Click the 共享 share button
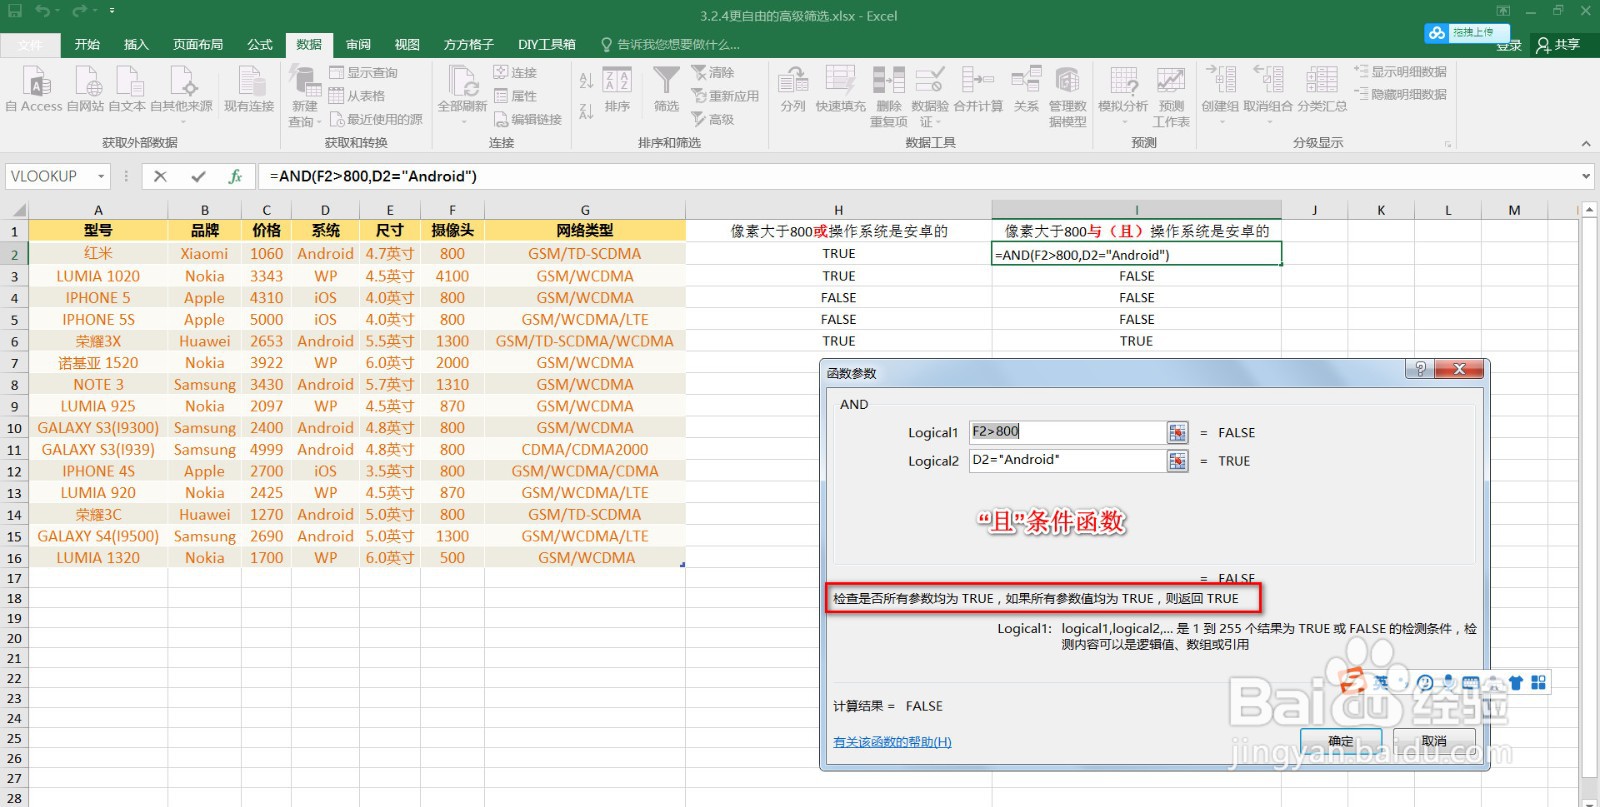Image resolution: width=1600 pixels, height=807 pixels. coord(1559,44)
